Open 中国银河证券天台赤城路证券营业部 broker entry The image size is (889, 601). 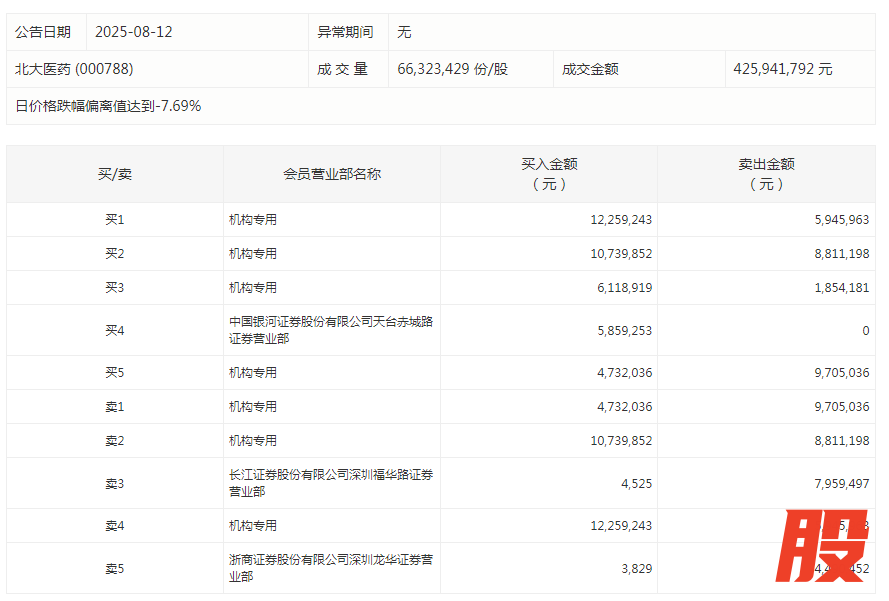pyautogui.click(x=330, y=330)
